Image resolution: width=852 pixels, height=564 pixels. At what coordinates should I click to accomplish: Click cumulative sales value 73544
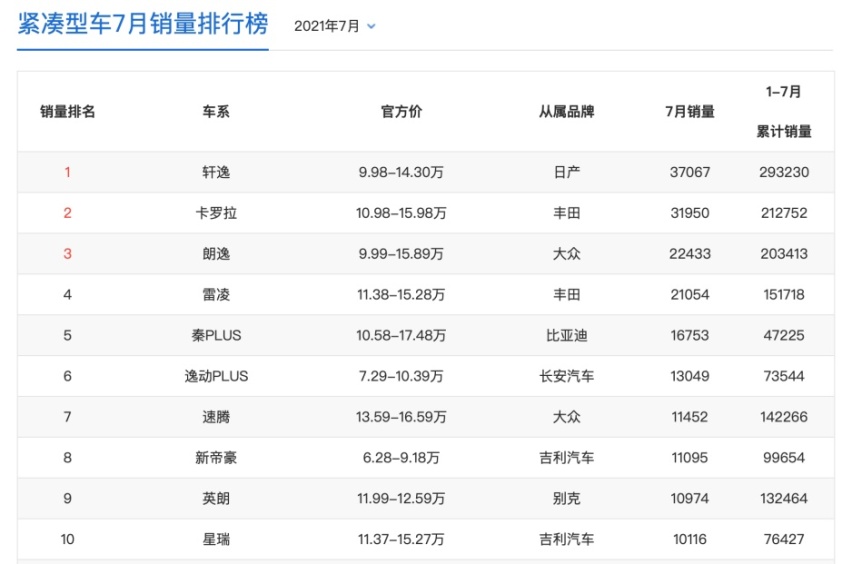784,376
